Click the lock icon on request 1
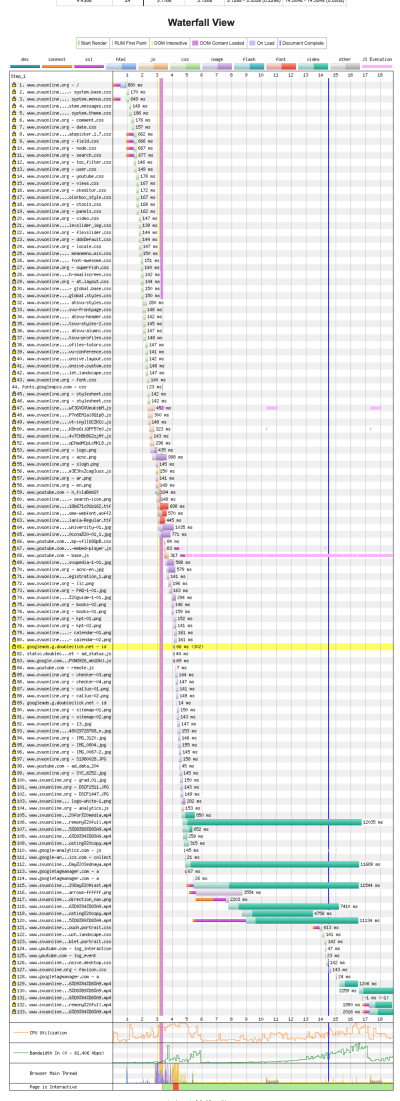Image resolution: width=400 pixels, height=1101 pixels. (13, 85)
